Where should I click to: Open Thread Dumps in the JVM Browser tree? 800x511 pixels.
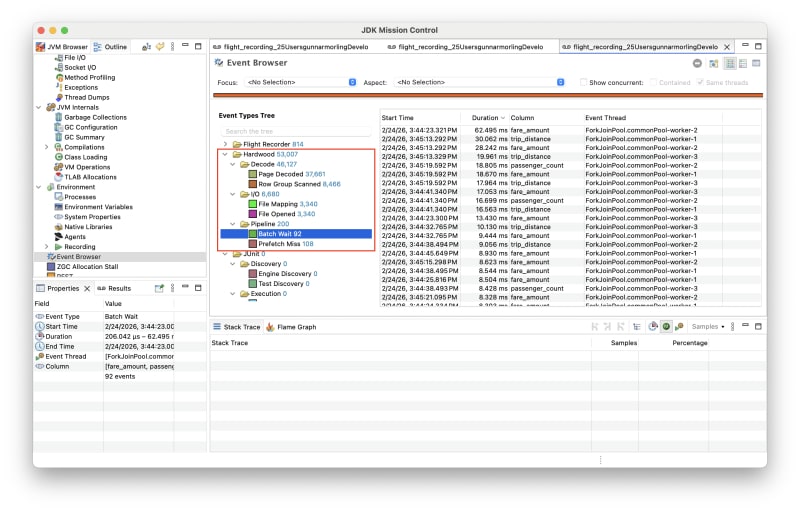tap(88, 97)
